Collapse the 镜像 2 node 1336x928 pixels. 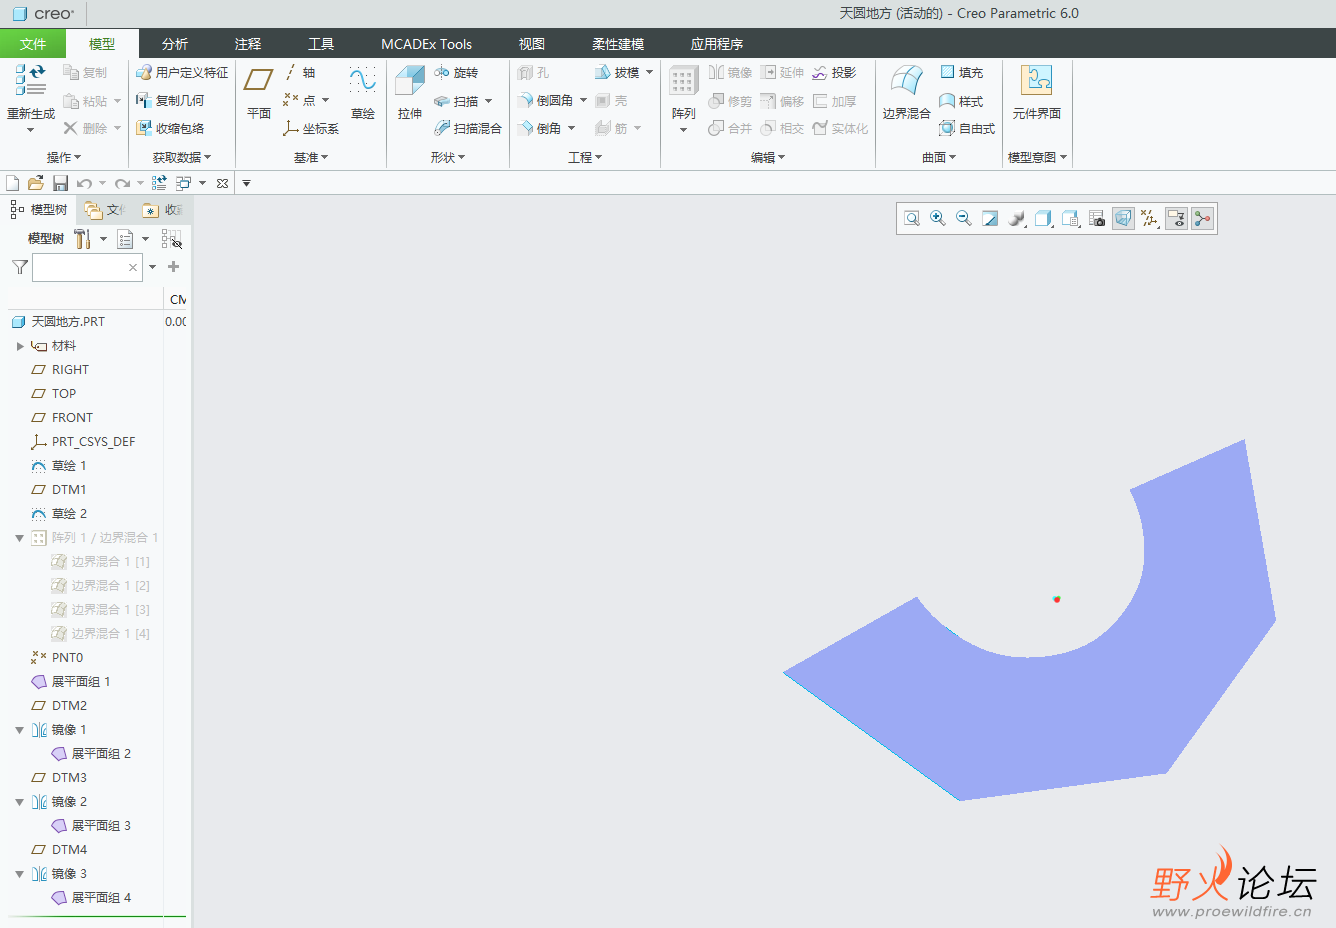[19, 802]
